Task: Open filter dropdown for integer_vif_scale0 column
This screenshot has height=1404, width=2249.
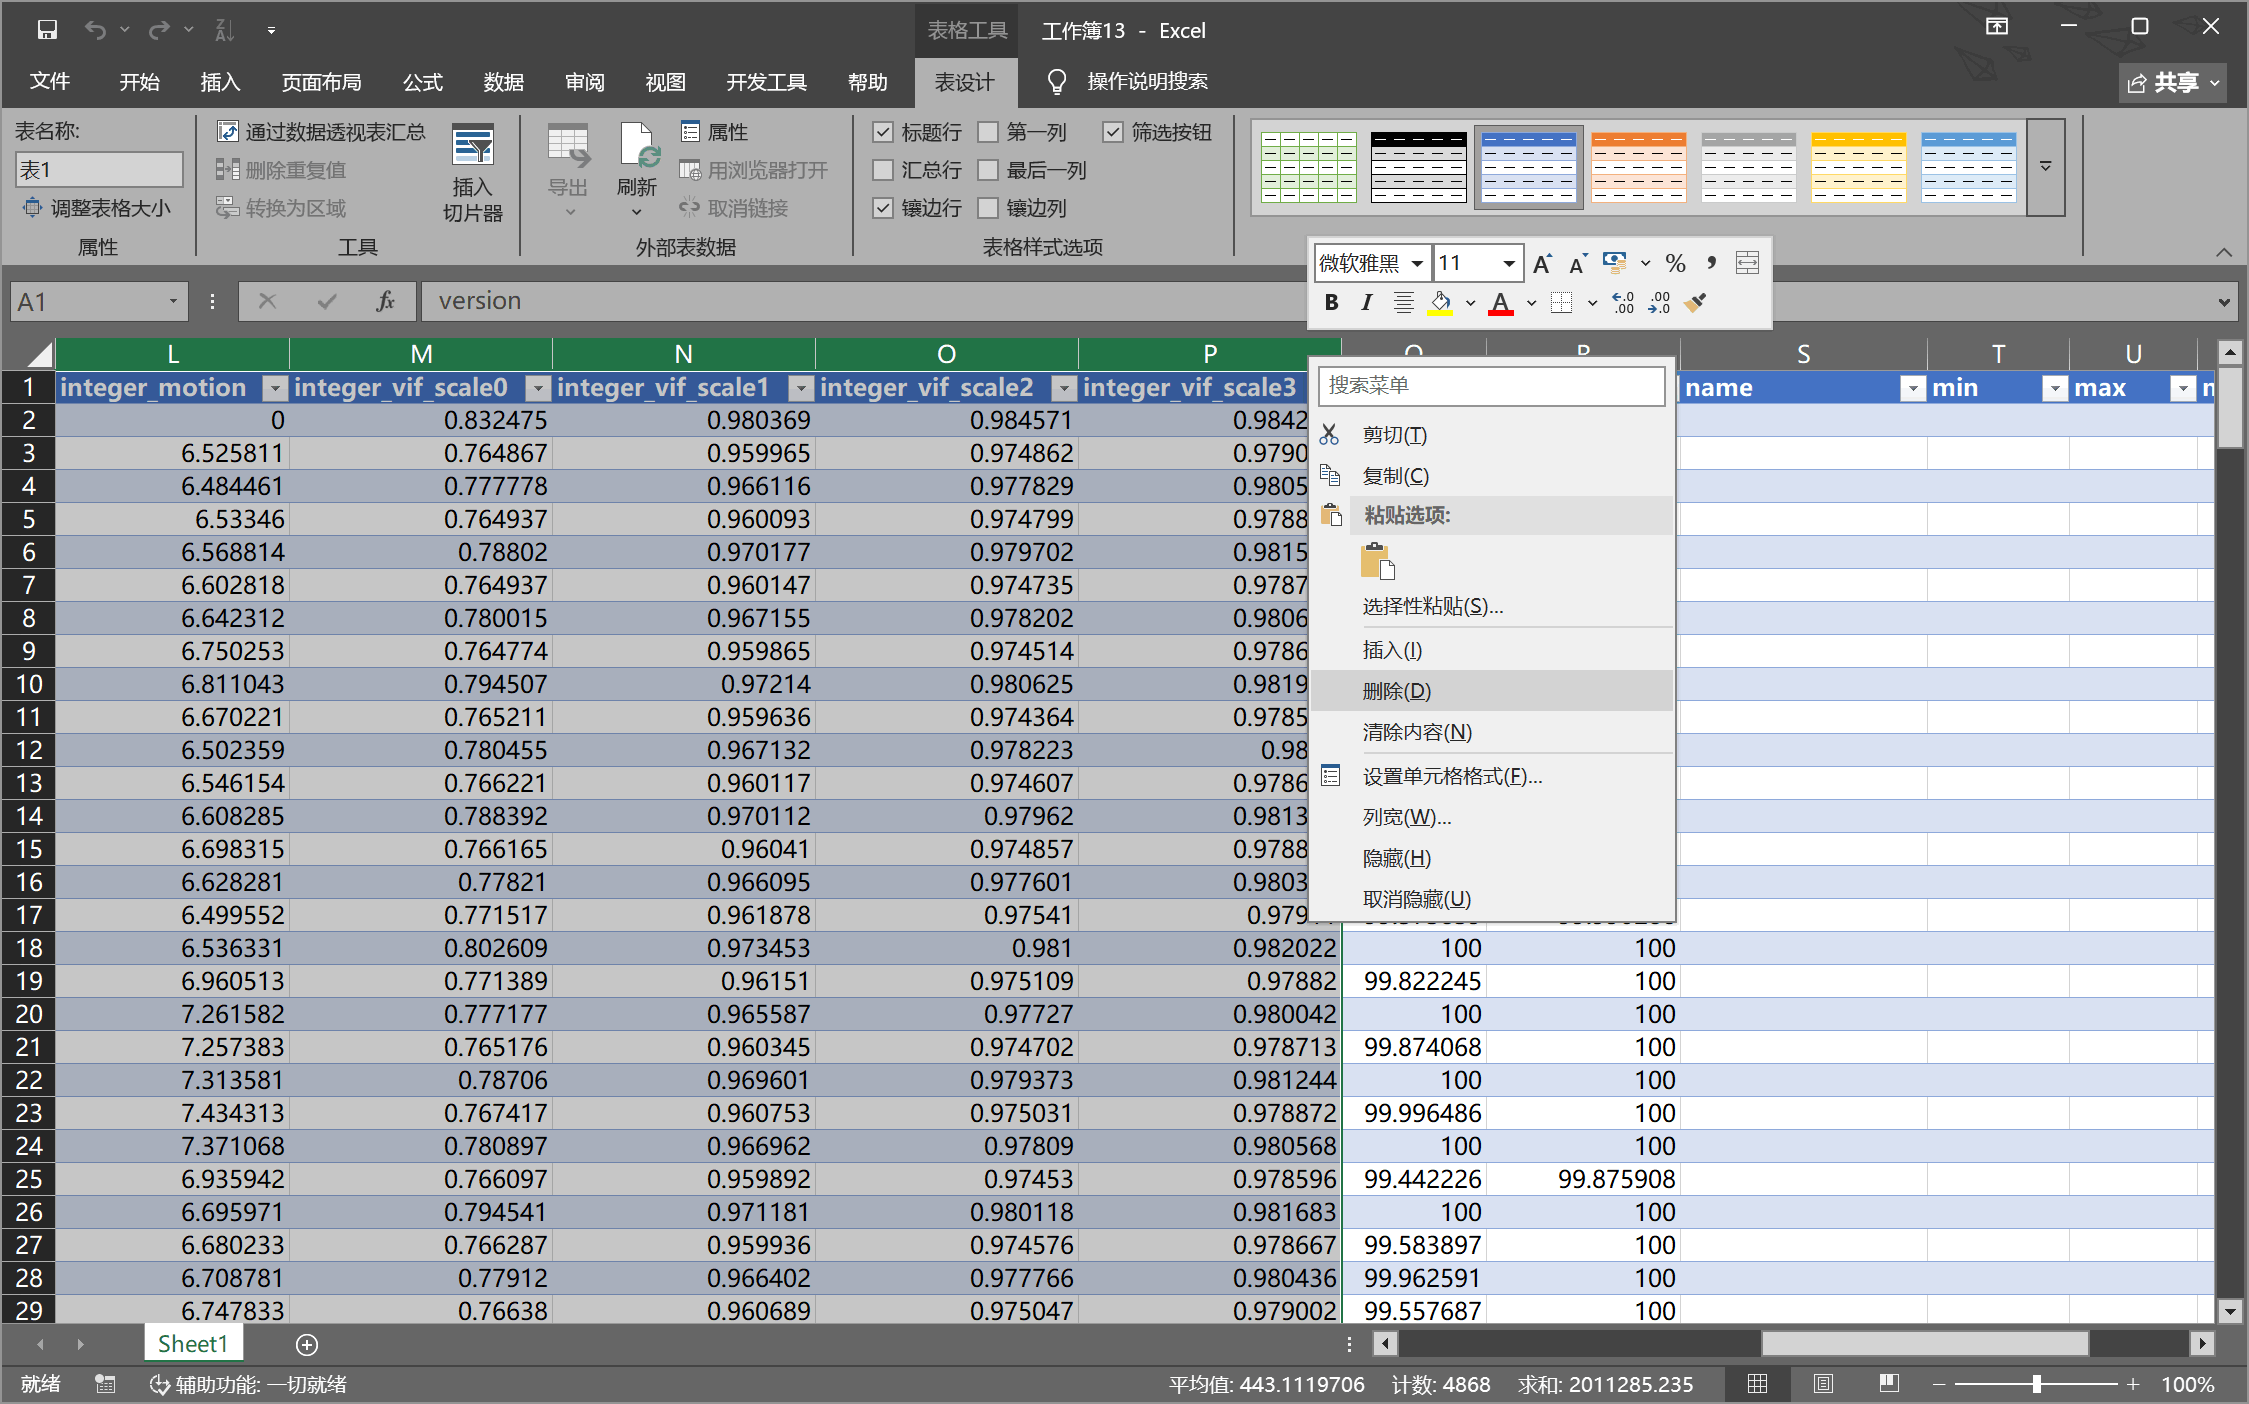Action: click(x=537, y=388)
